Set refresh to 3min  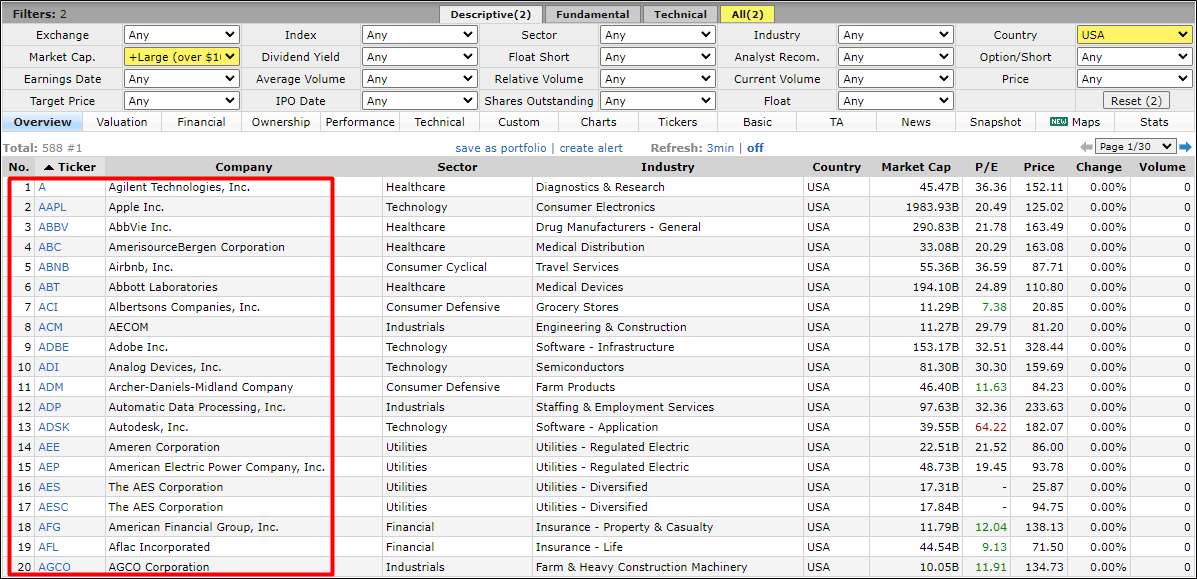720,148
